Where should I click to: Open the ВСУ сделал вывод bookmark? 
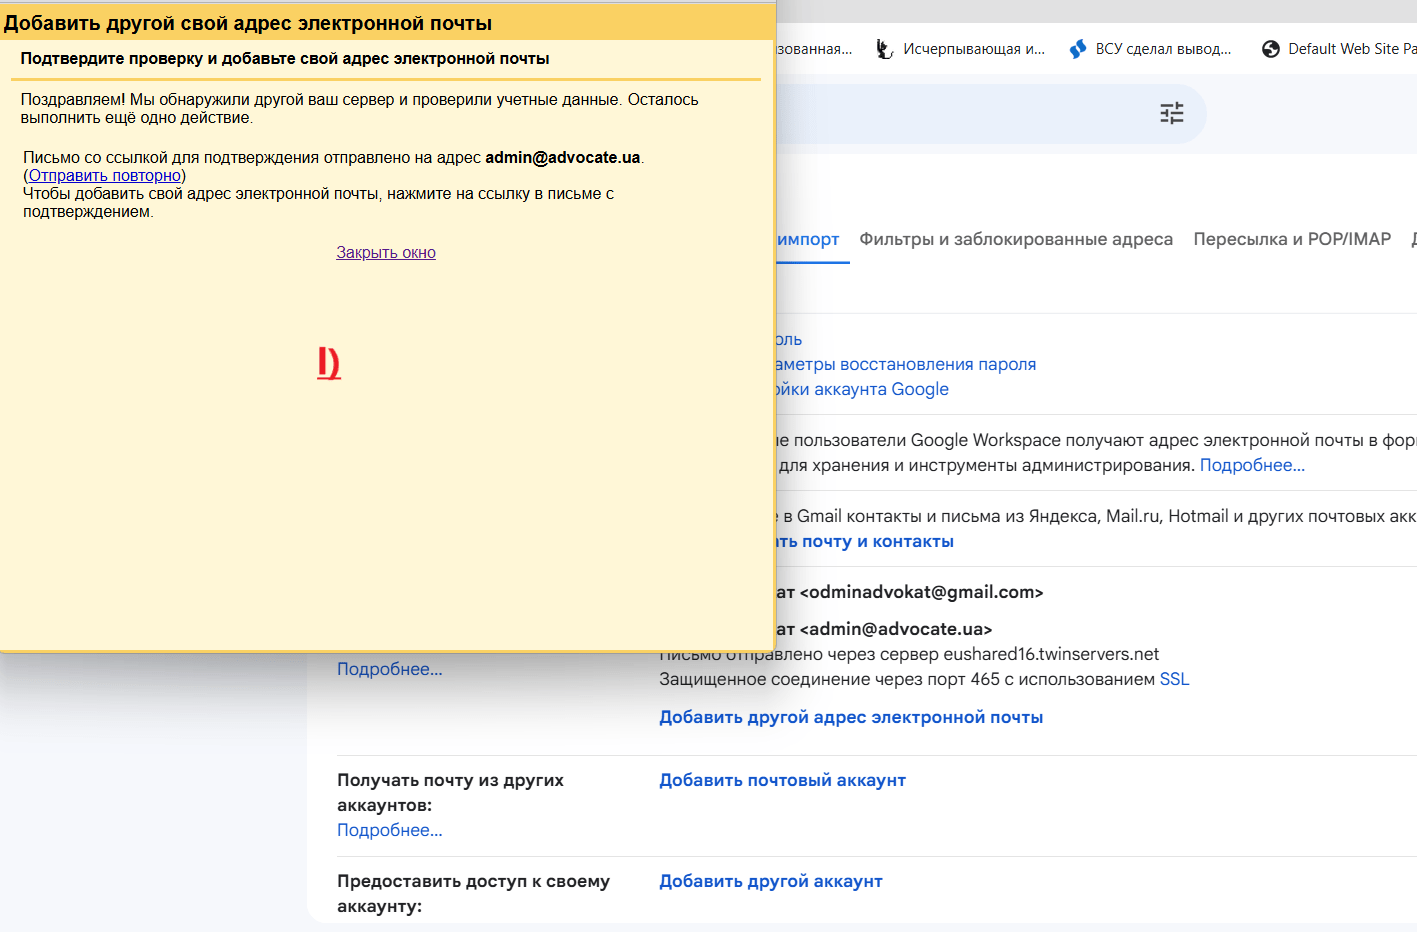click(x=1150, y=49)
